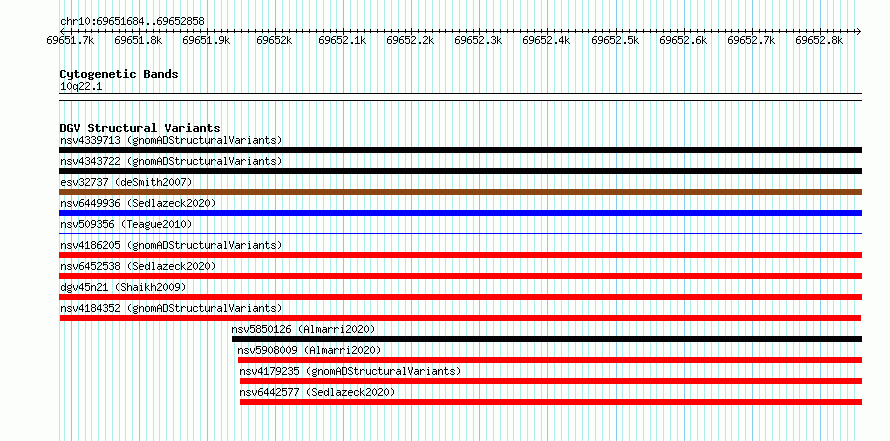Open variant nsv509356 (Teague2010) label
890x441 pixels.
point(126,224)
